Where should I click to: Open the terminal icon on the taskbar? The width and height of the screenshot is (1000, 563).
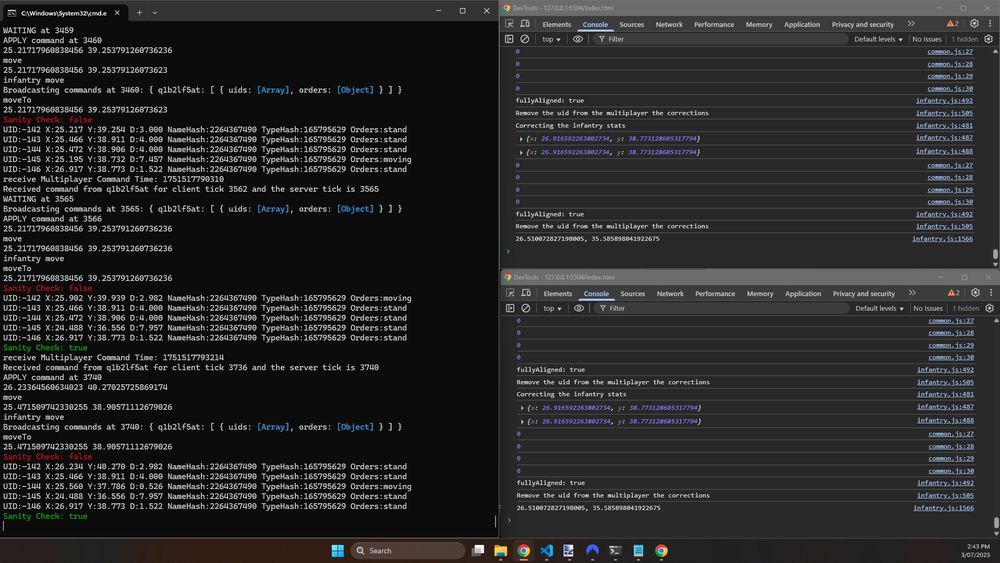[615, 550]
